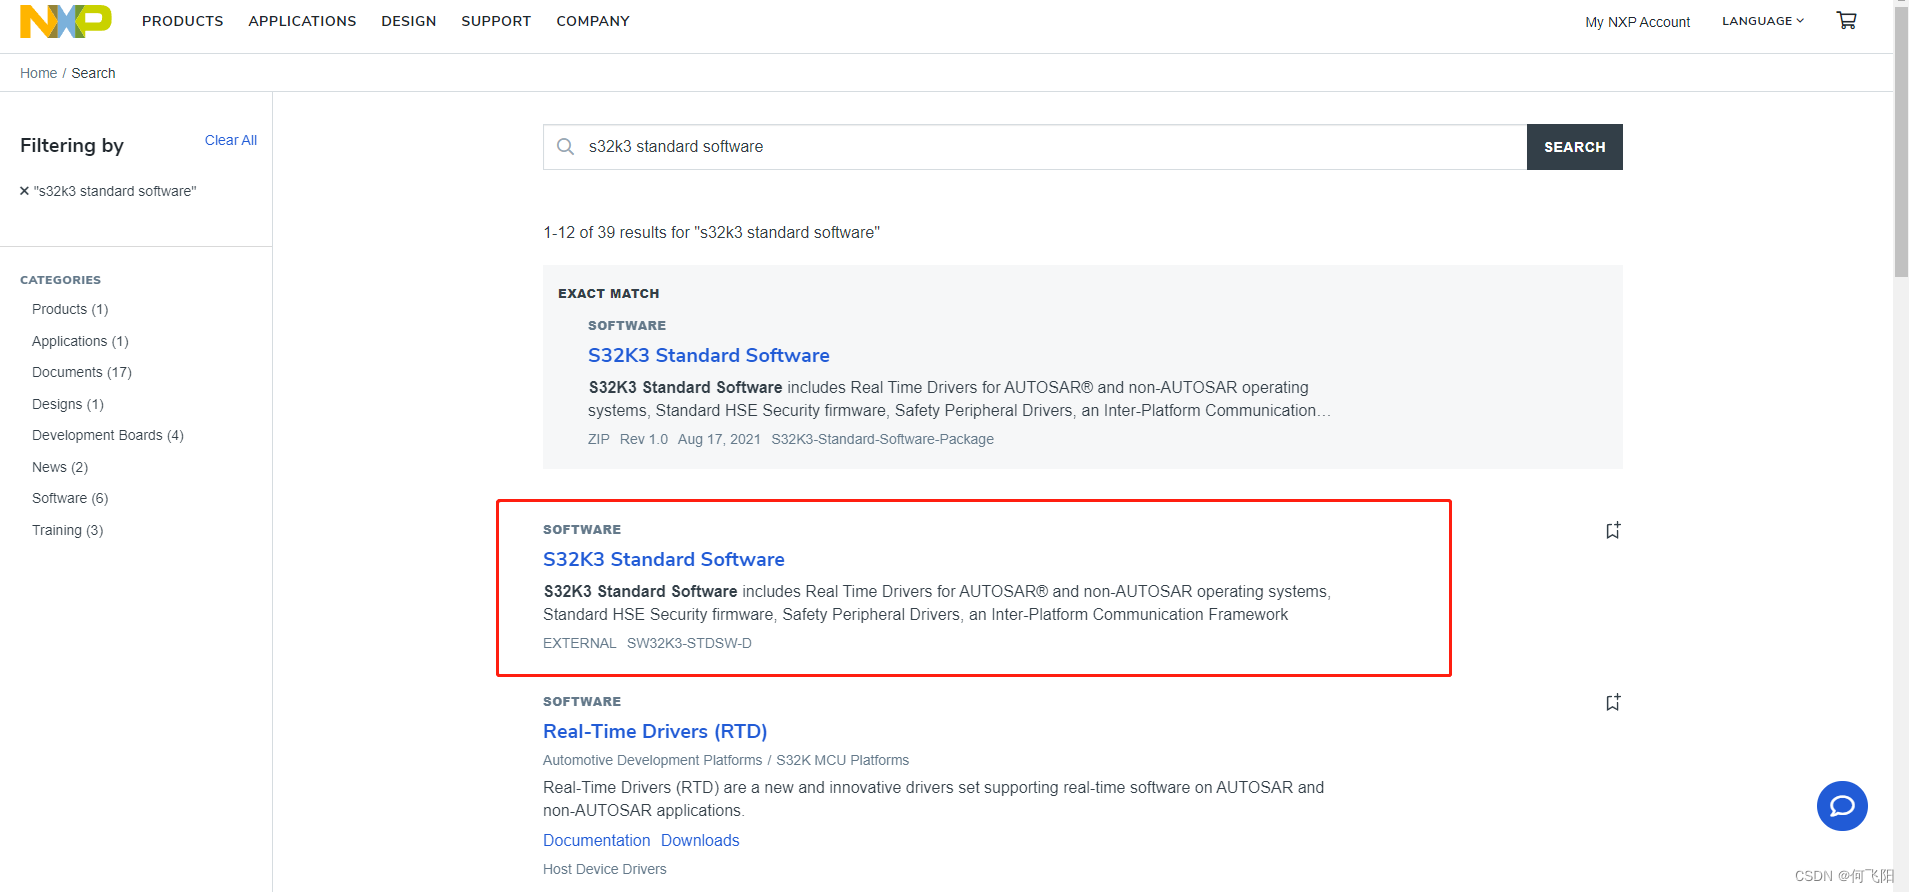Open the Downloads link under RTD
This screenshot has height=892, width=1909.
pyautogui.click(x=700, y=840)
